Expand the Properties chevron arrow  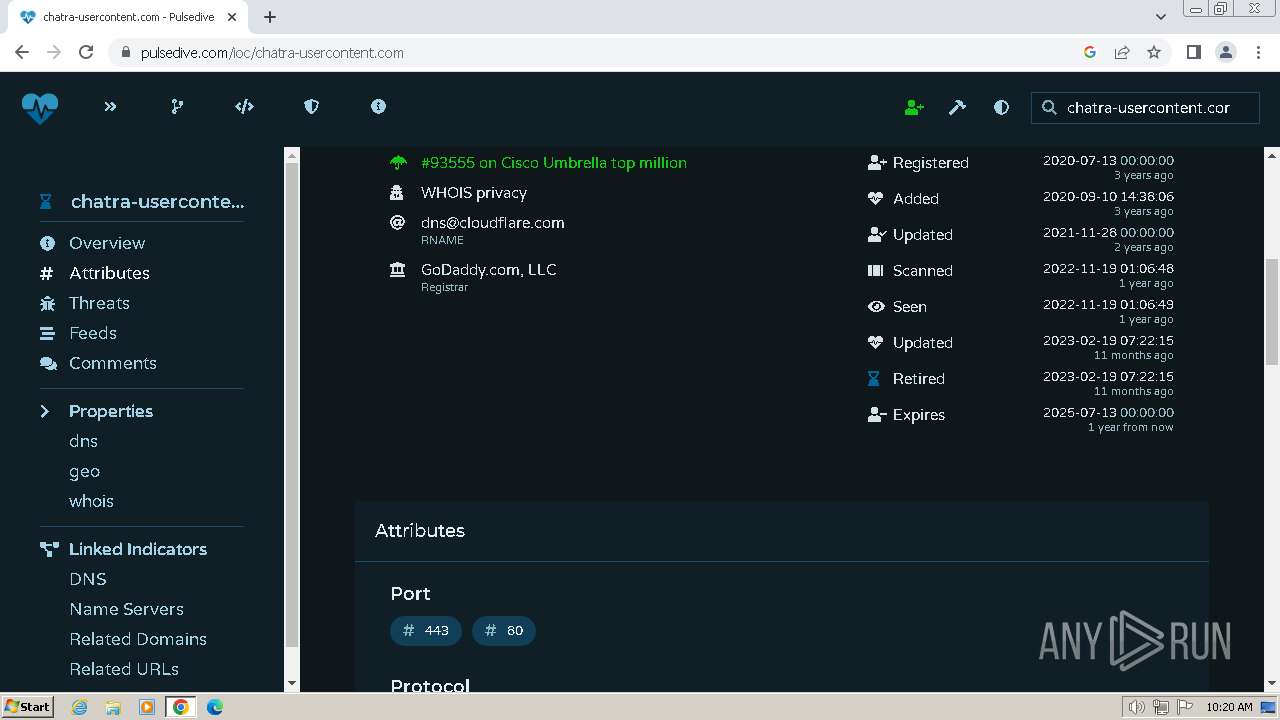coord(45,411)
